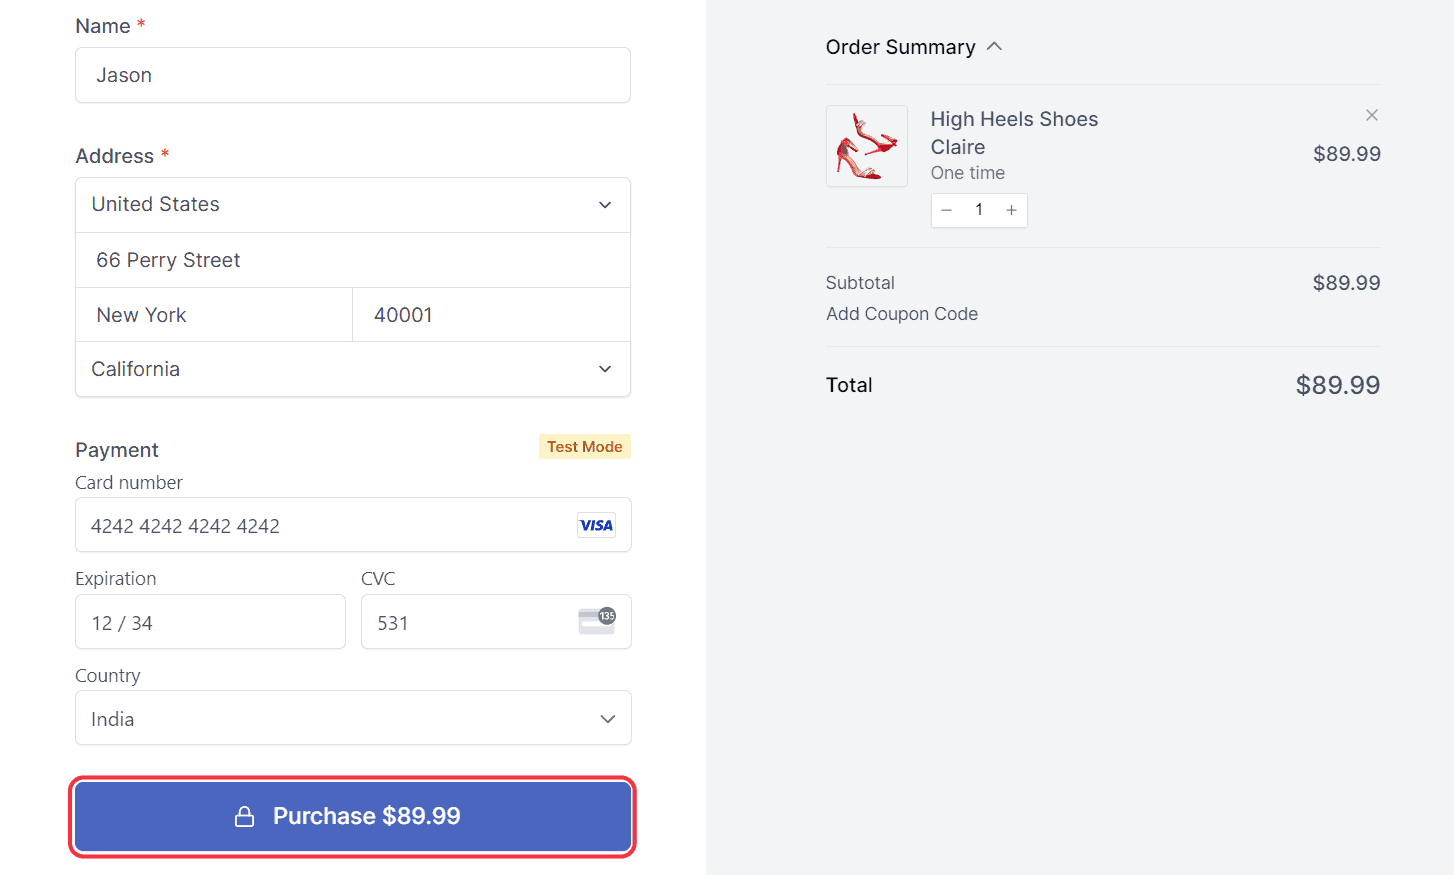Collapse the Order Summary section
The height and width of the screenshot is (875, 1454).
click(x=994, y=47)
